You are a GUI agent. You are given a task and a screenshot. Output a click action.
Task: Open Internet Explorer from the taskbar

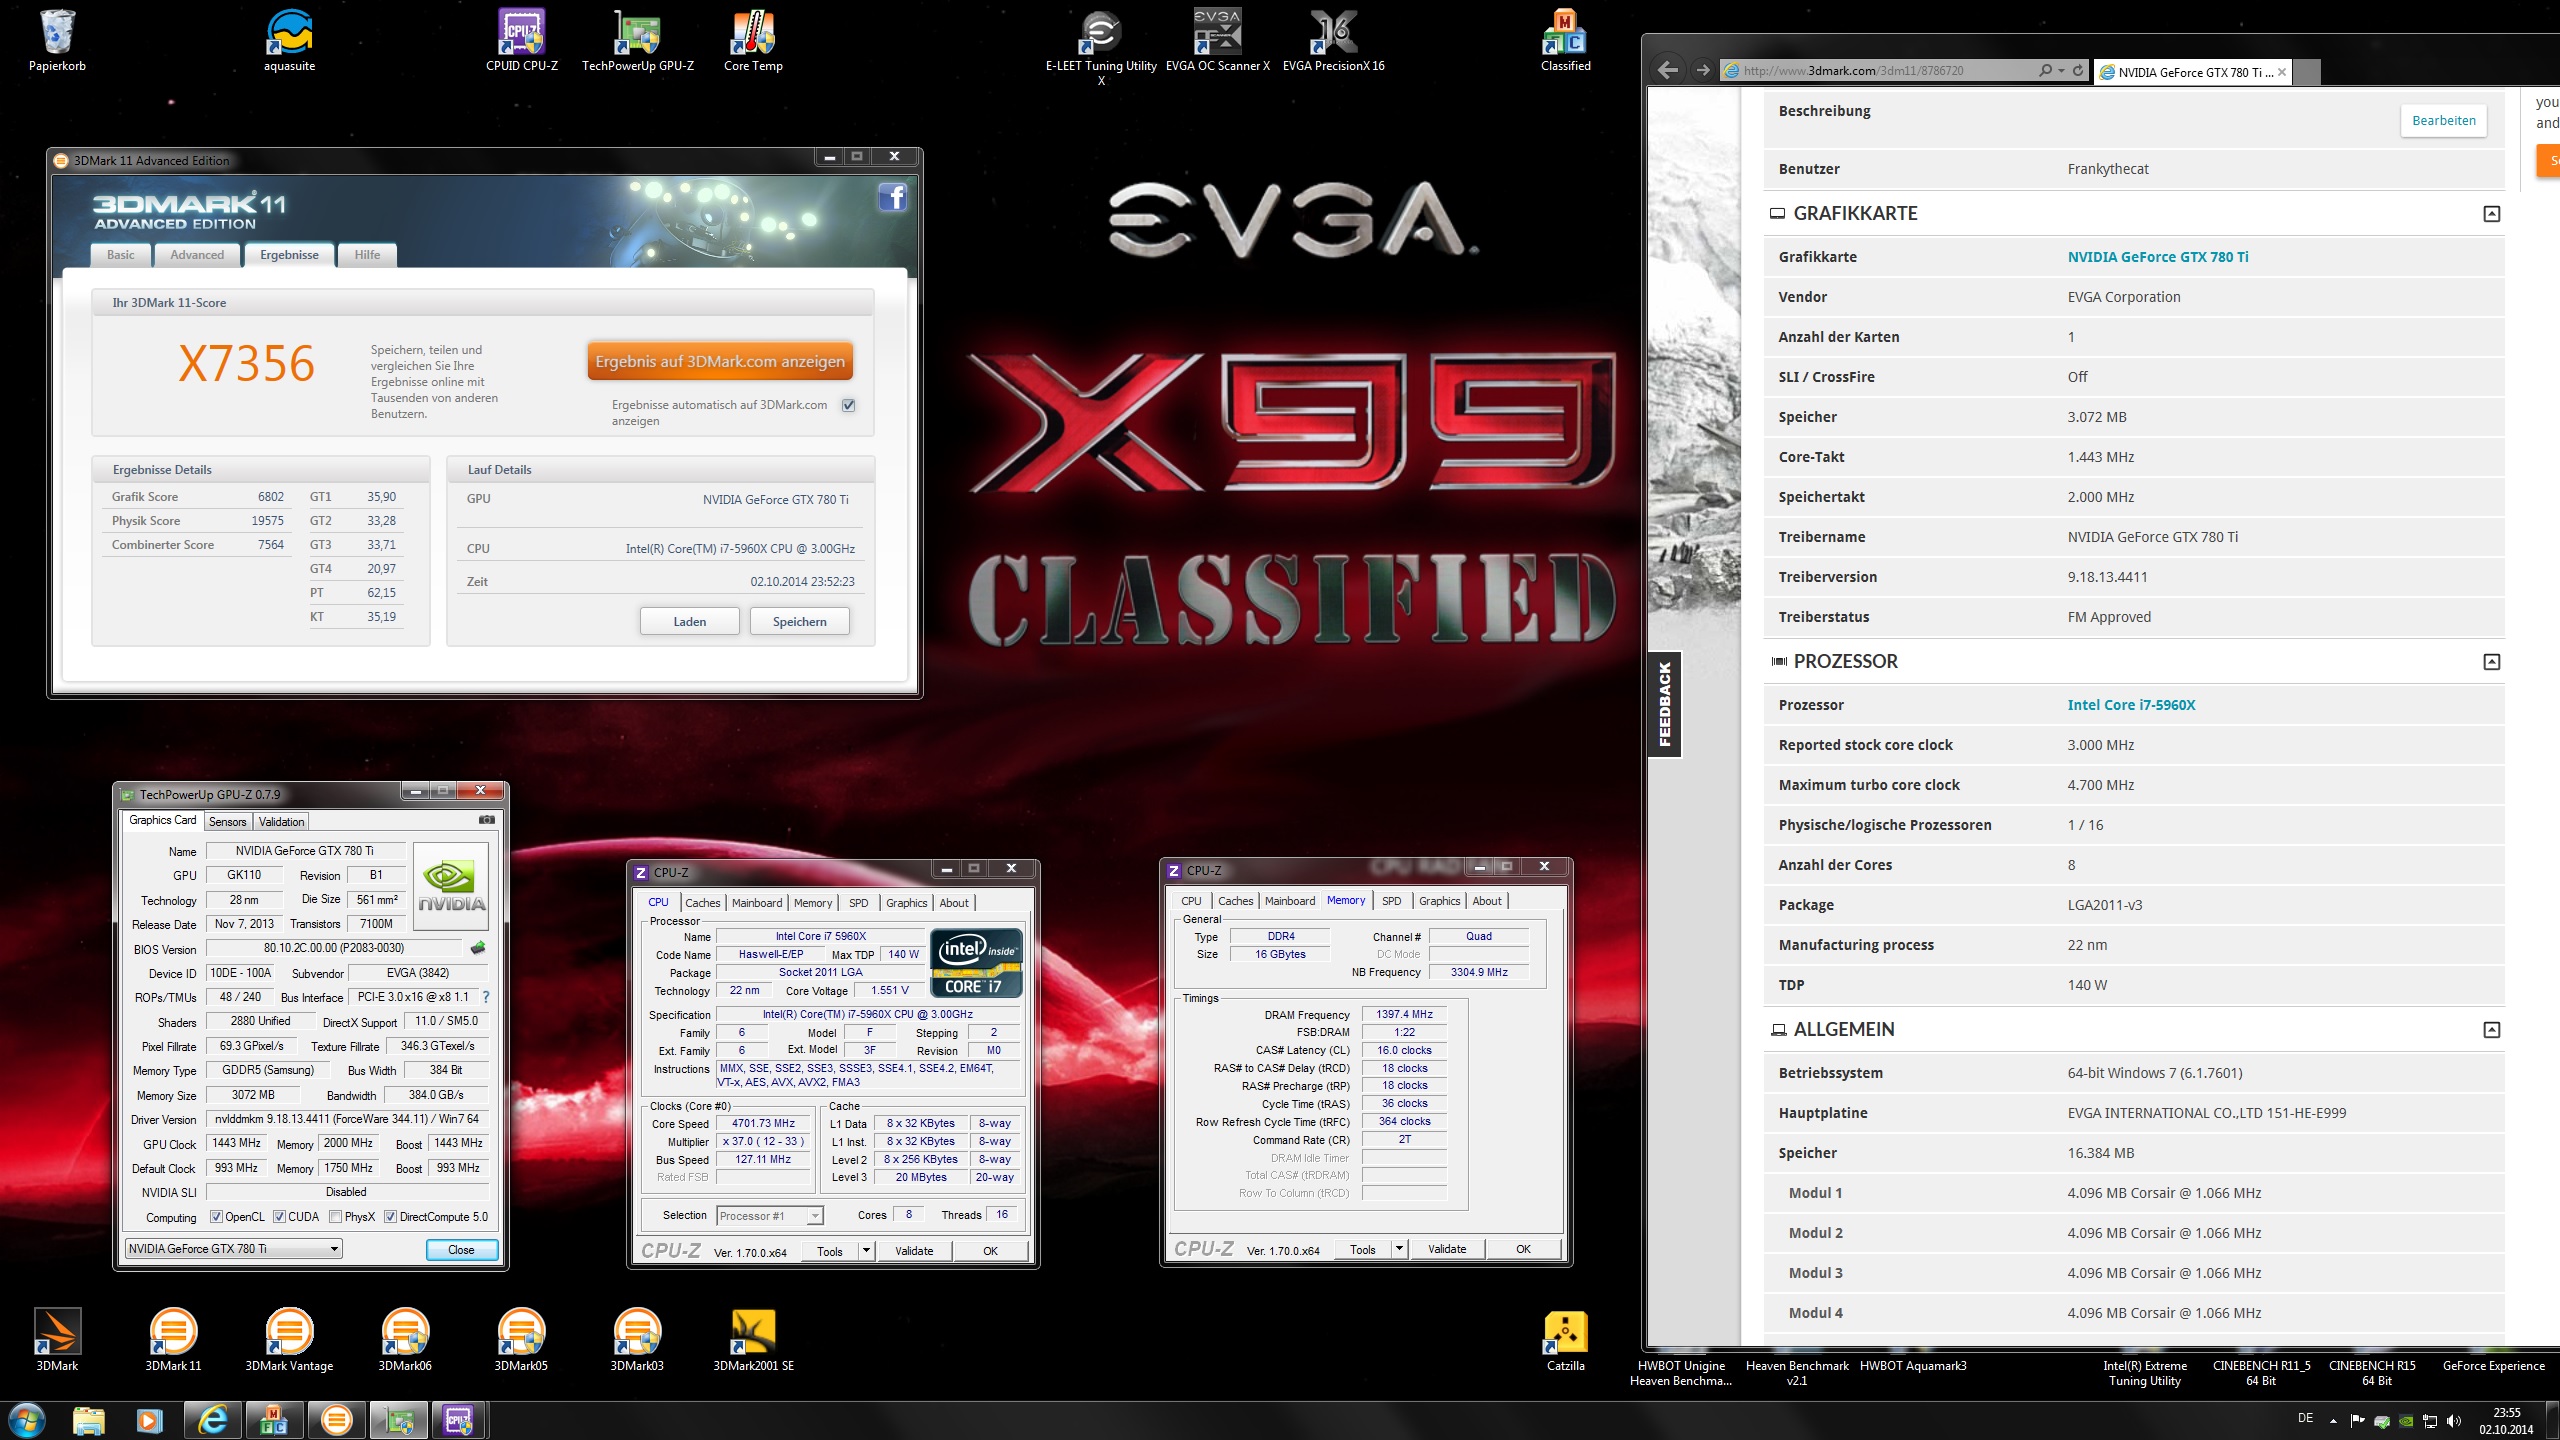pos(212,1419)
